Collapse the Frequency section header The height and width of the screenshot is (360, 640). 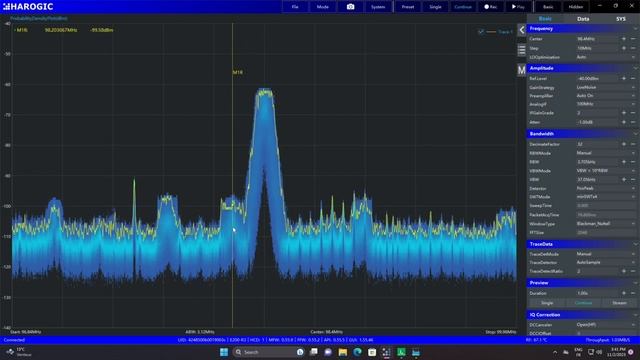coord(583,29)
